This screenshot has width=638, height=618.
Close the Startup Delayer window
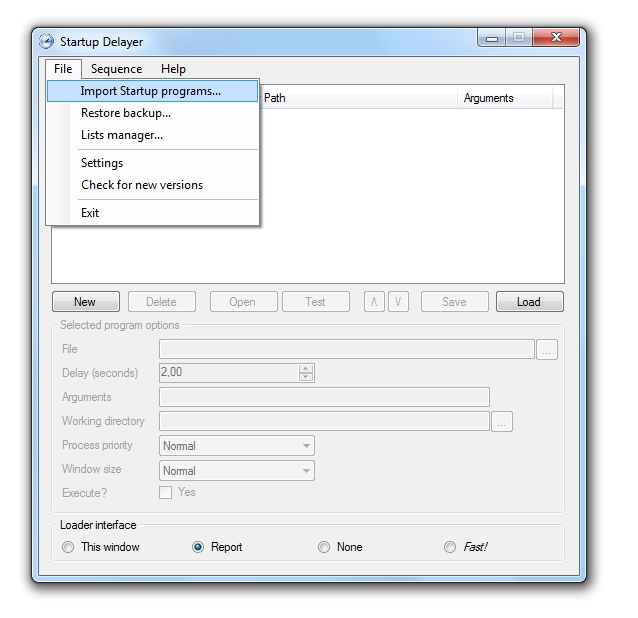click(556, 38)
